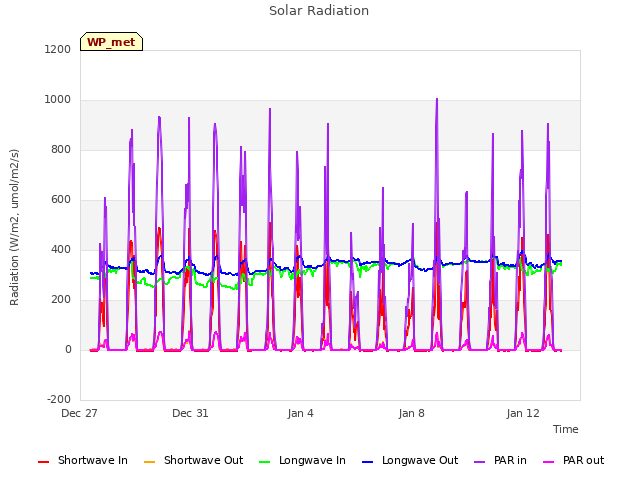Click the Dec 27 axis label
This screenshot has width=640, height=480.
pyautogui.click(x=79, y=413)
